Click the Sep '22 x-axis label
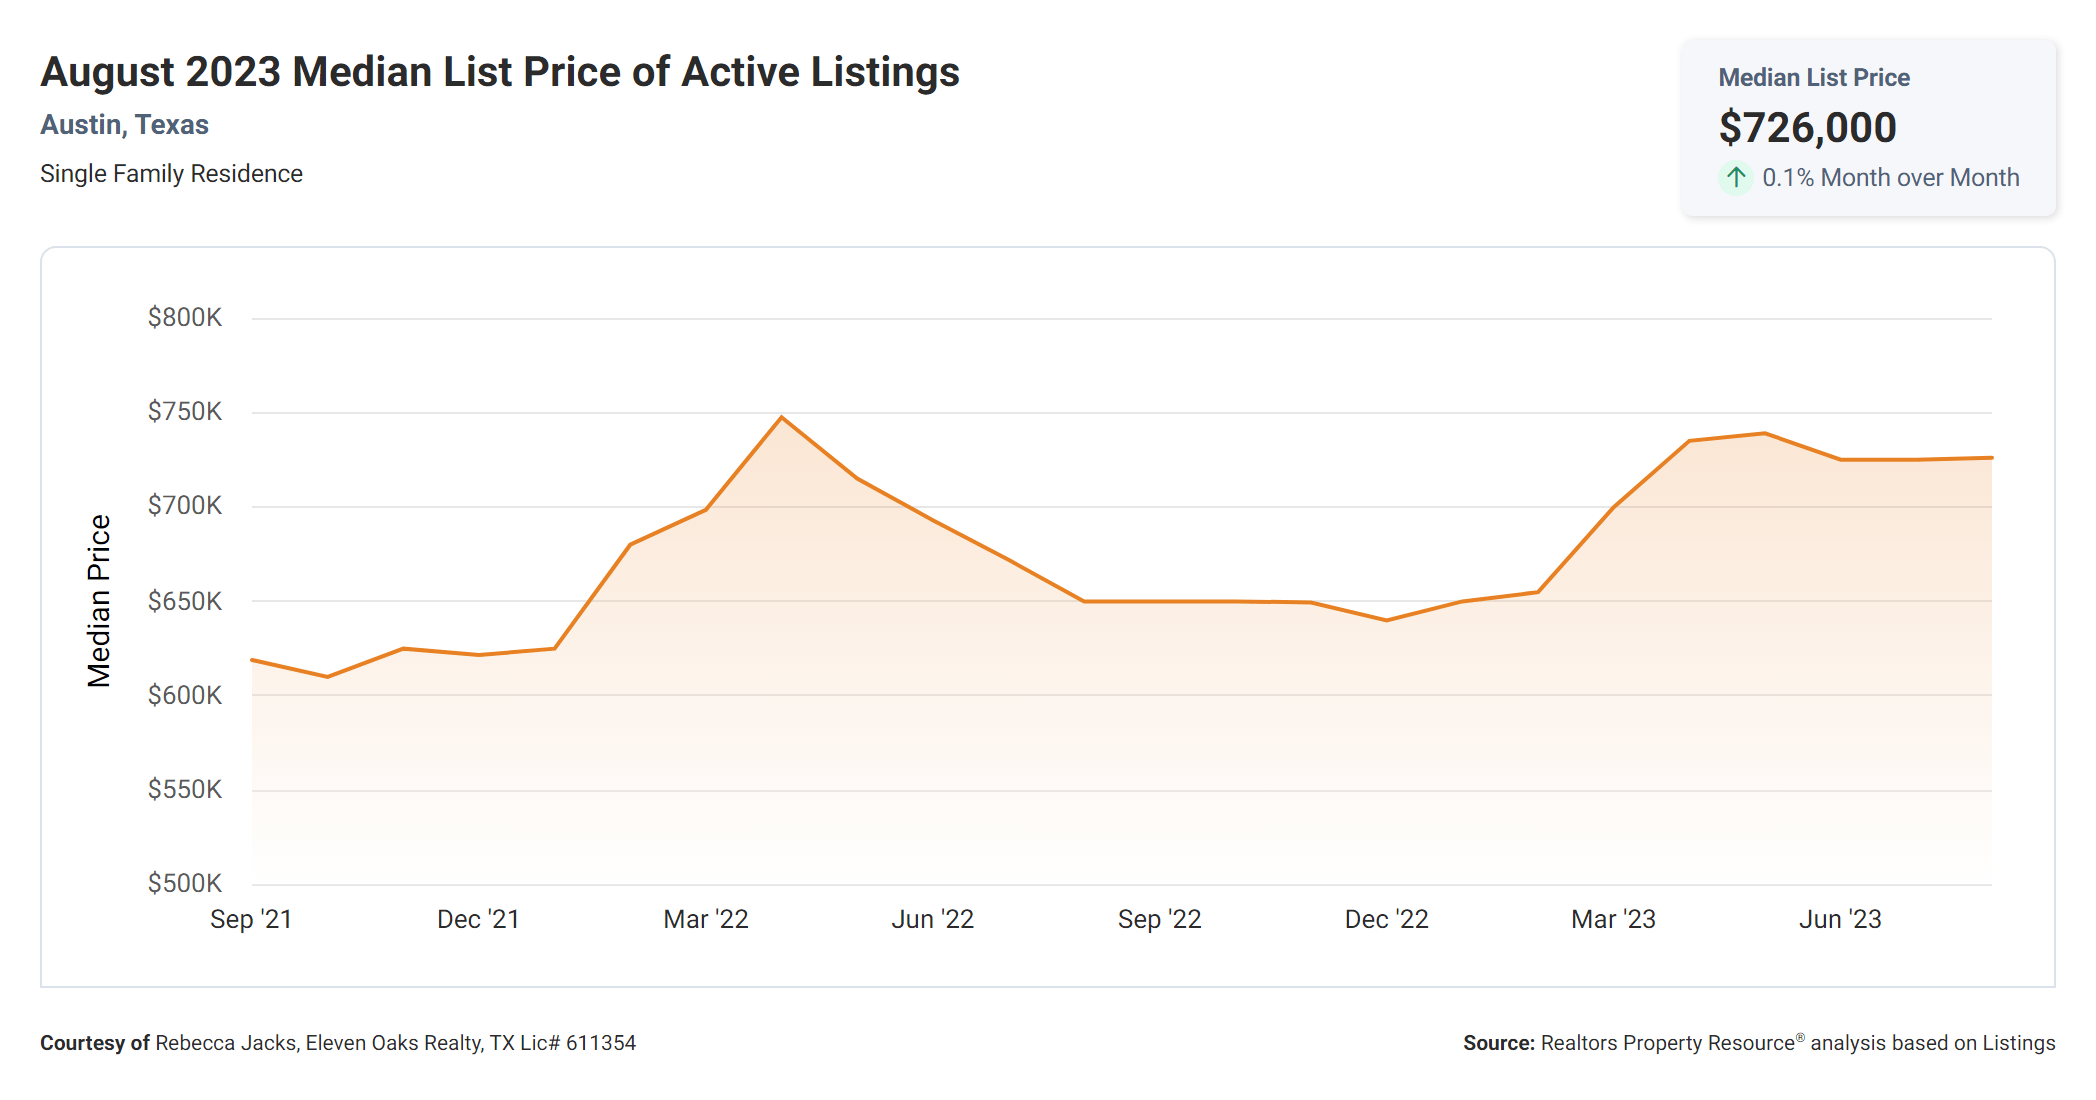The image size is (2096, 1100). [x=1159, y=919]
